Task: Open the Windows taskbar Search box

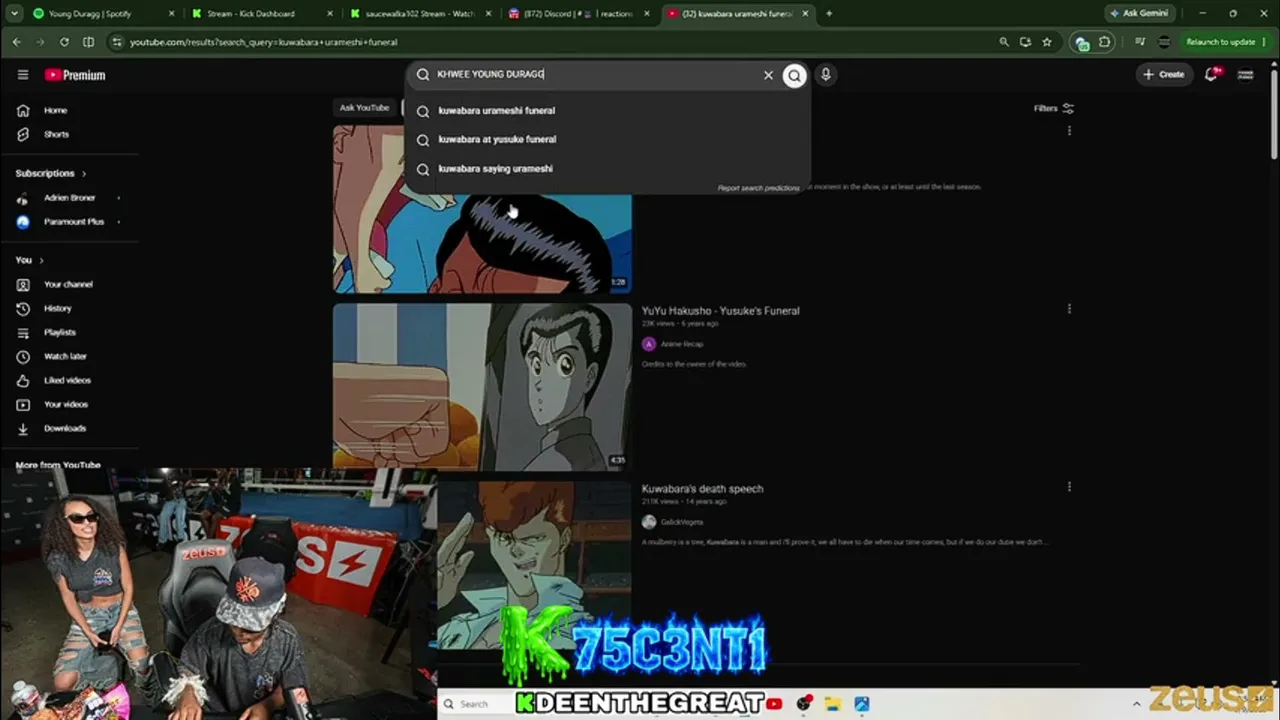Action: [476, 704]
